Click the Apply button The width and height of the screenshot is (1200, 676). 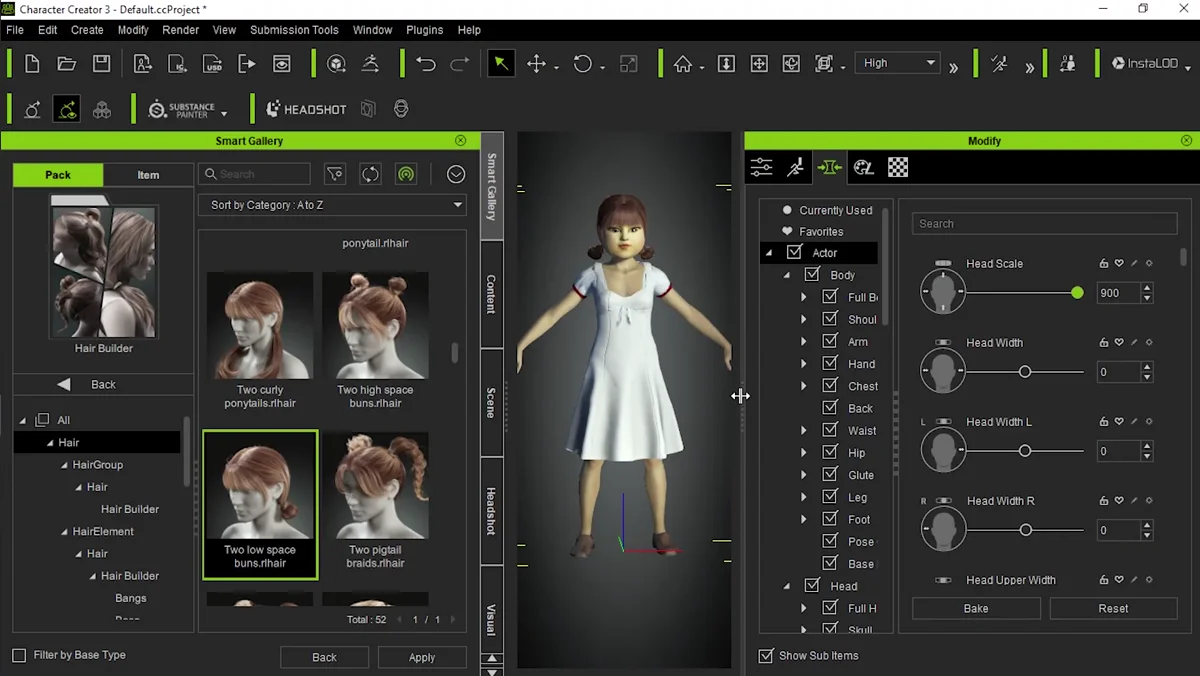pos(422,657)
